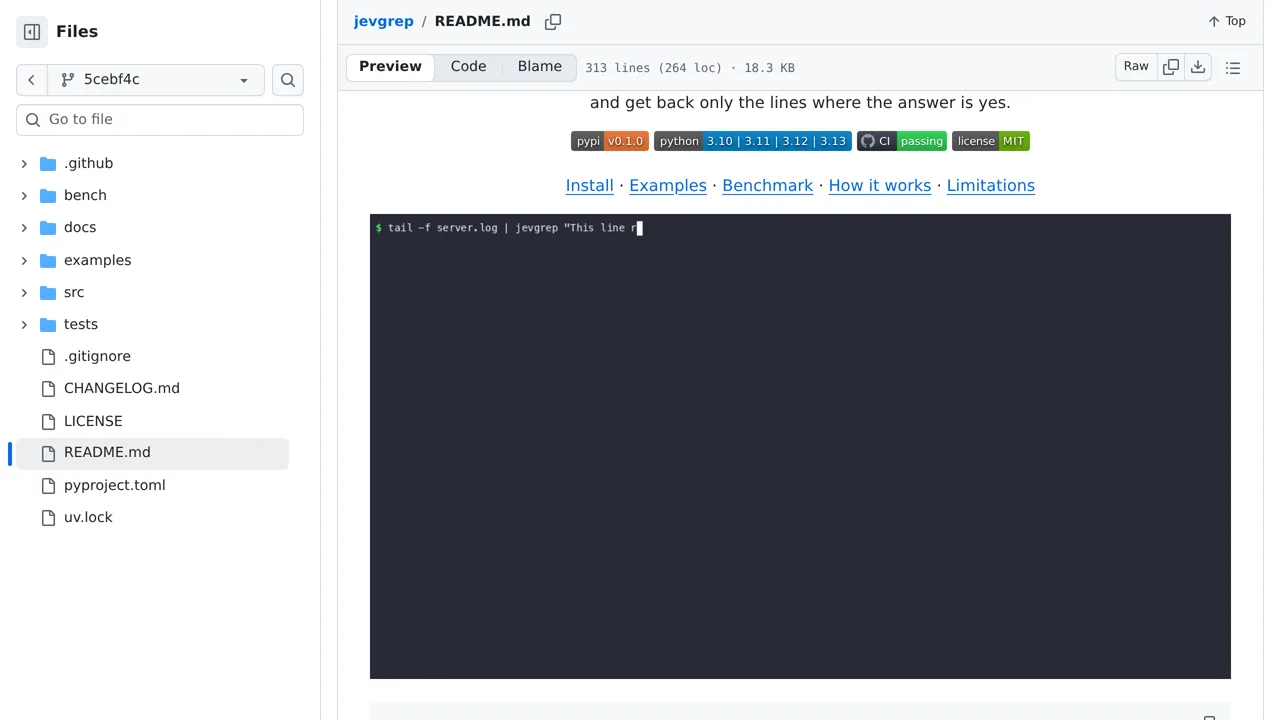Focus the Go to file search field
Screen dimensions: 1280x720
coord(160,120)
